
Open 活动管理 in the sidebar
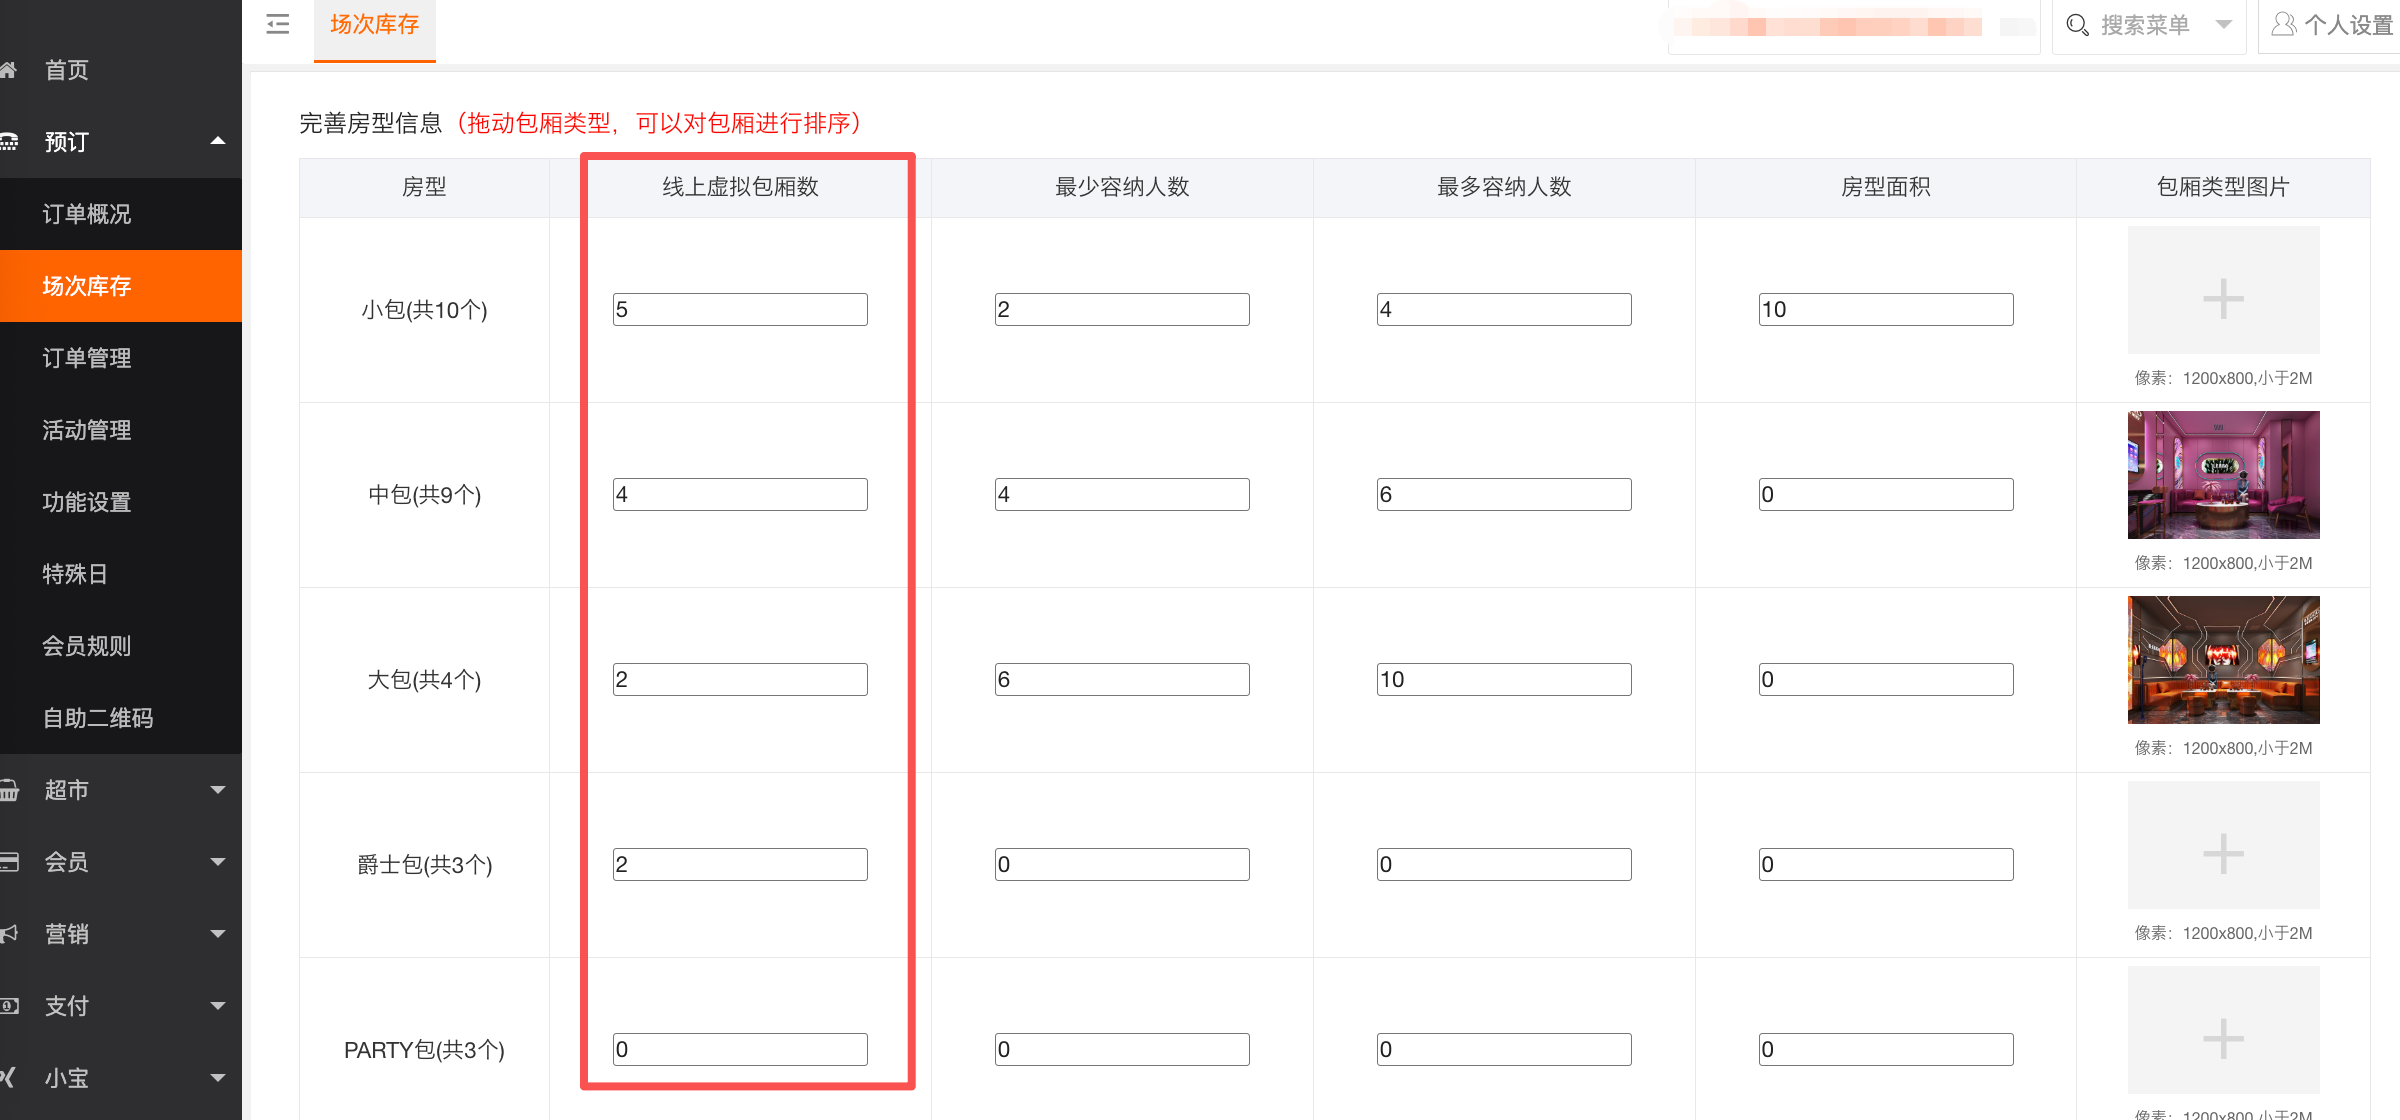pyautogui.click(x=87, y=430)
